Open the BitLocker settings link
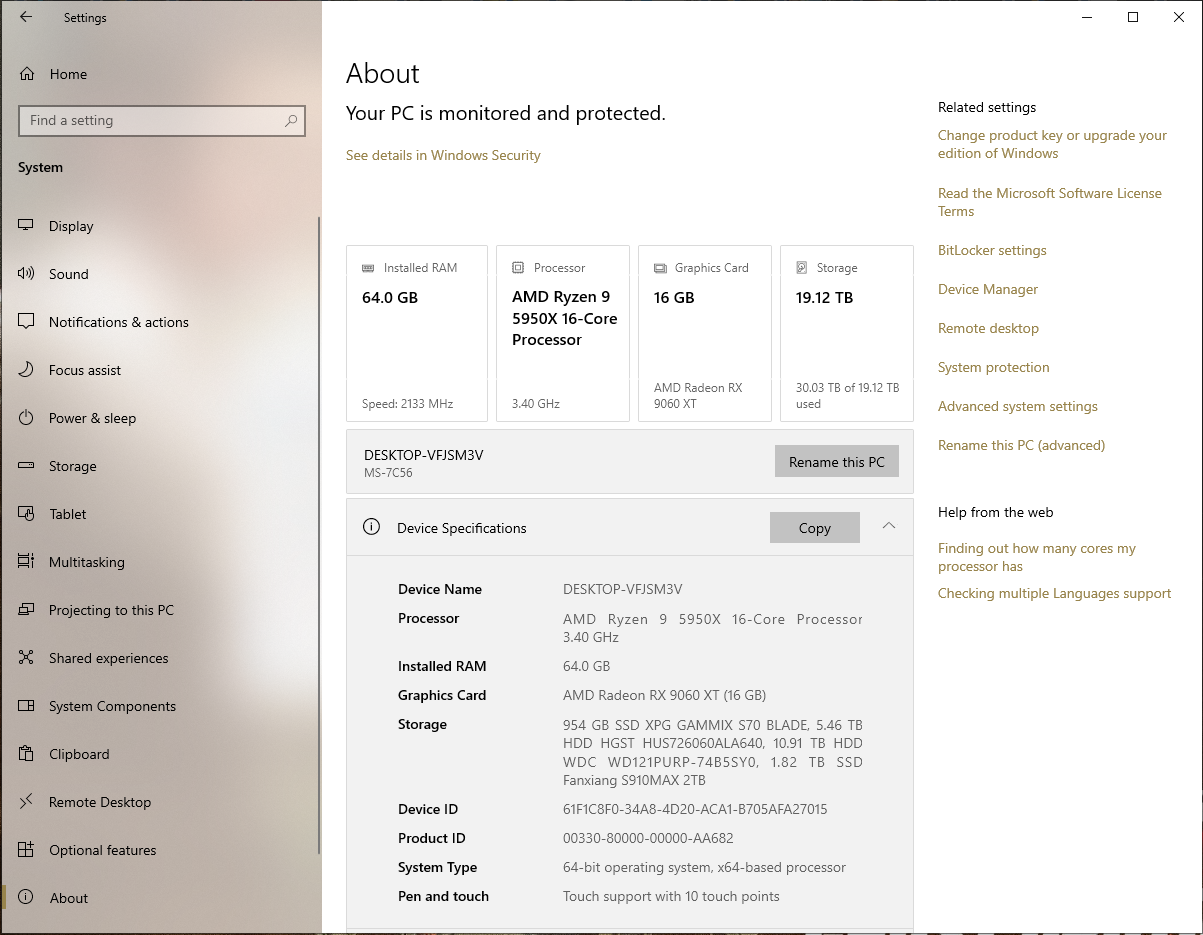This screenshot has height=935, width=1203. (x=992, y=250)
